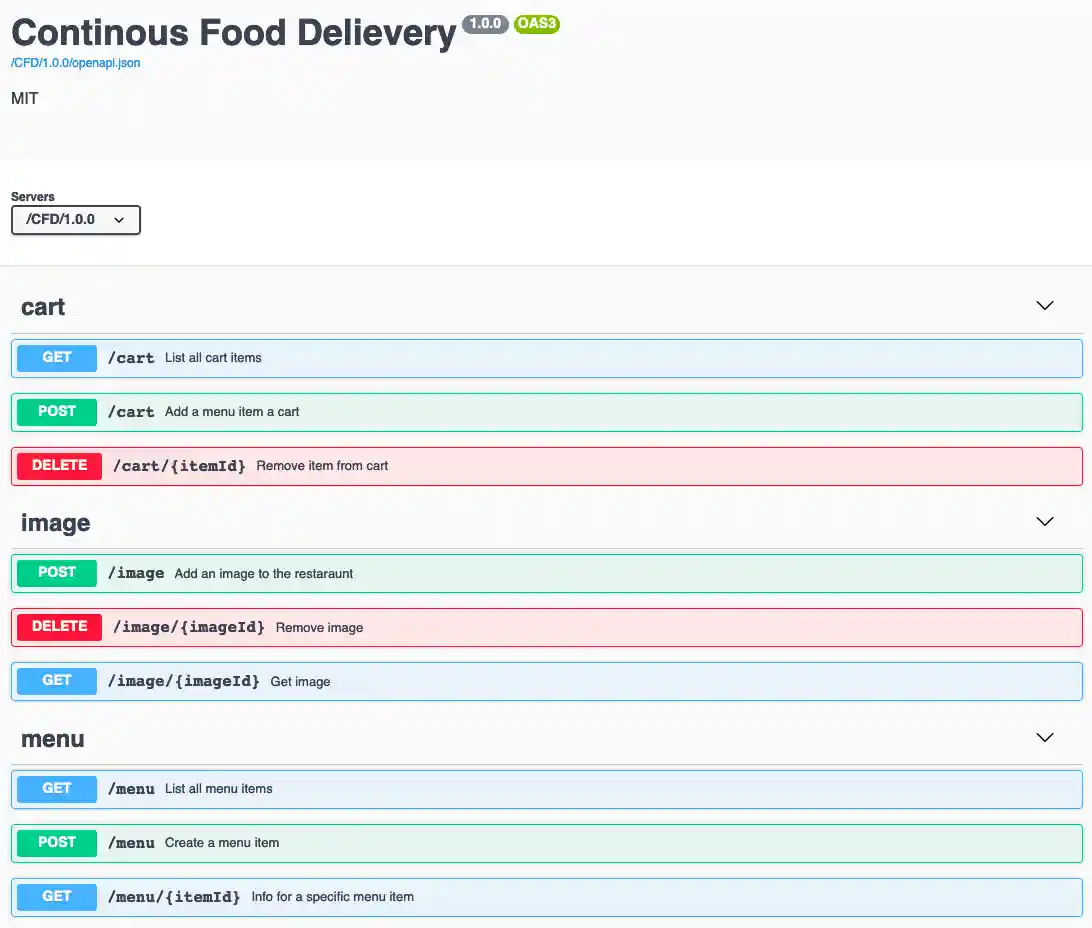
Task: Click the MIT license text
Action: coord(25,98)
